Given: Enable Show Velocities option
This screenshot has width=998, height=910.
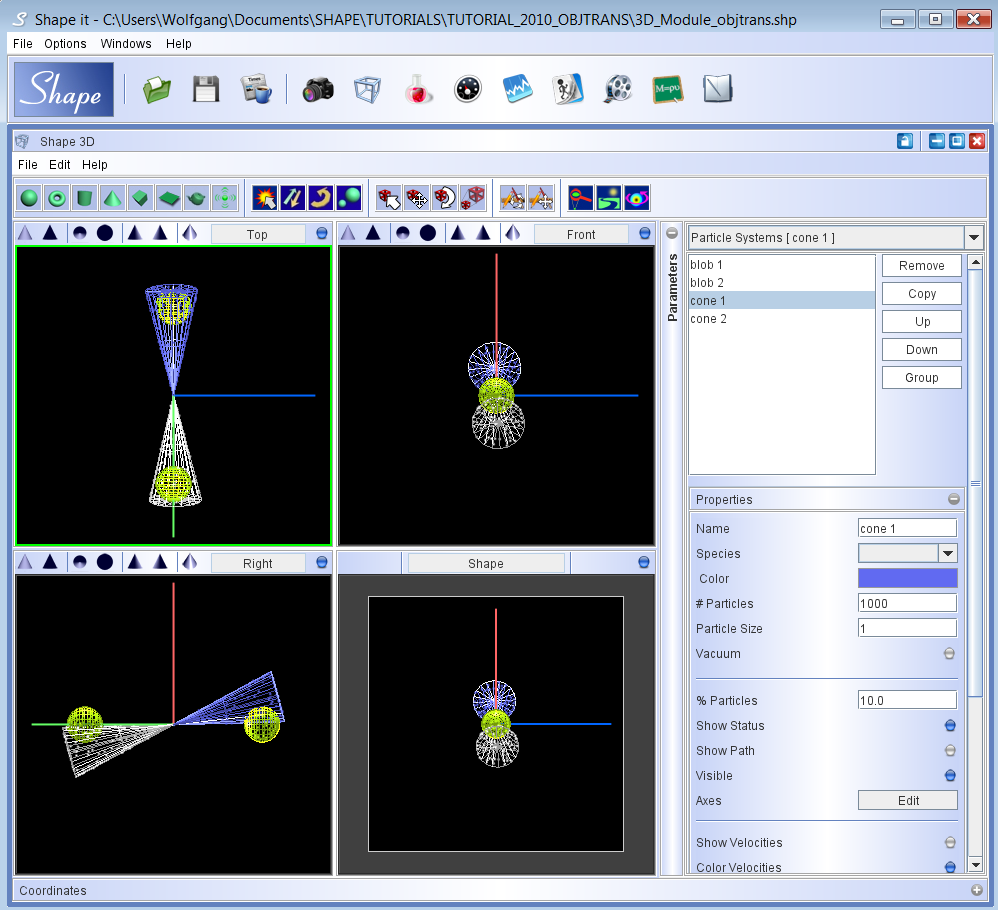Looking at the screenshot, I should 950,843.
